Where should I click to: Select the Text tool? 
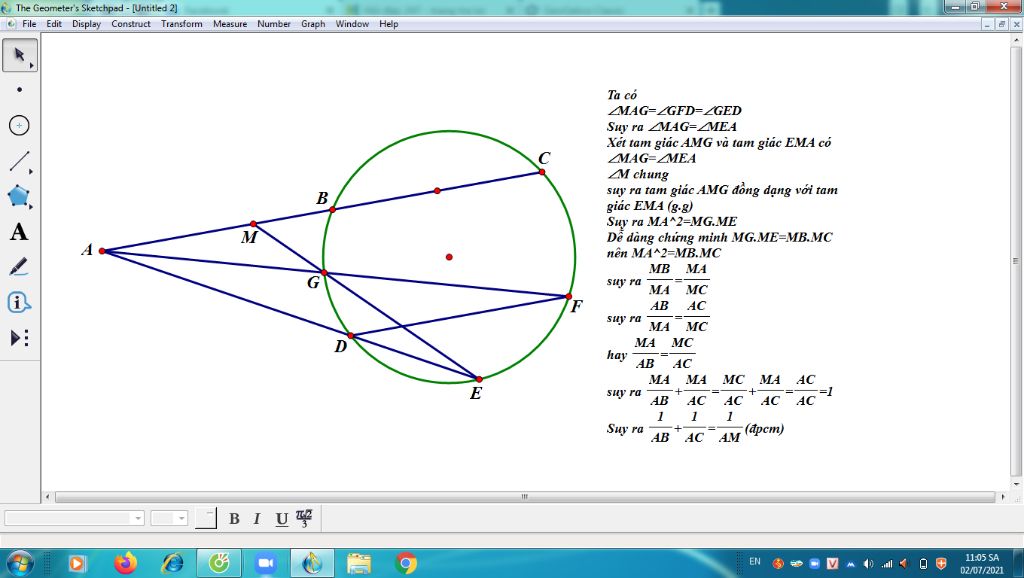20,232
